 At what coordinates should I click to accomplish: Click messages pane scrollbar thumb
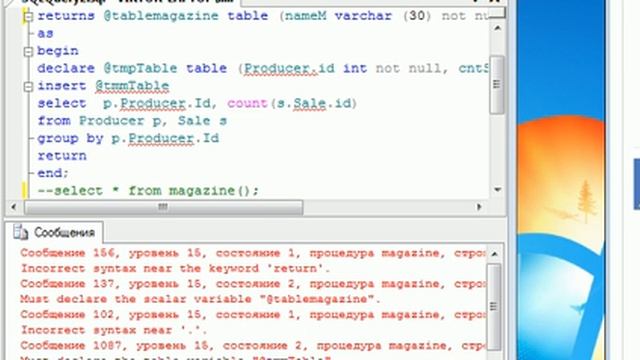(x=494, y=307)
